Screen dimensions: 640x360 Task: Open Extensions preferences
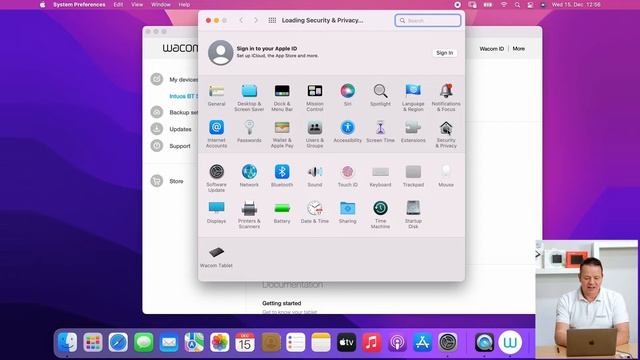[x=413, y=131]
